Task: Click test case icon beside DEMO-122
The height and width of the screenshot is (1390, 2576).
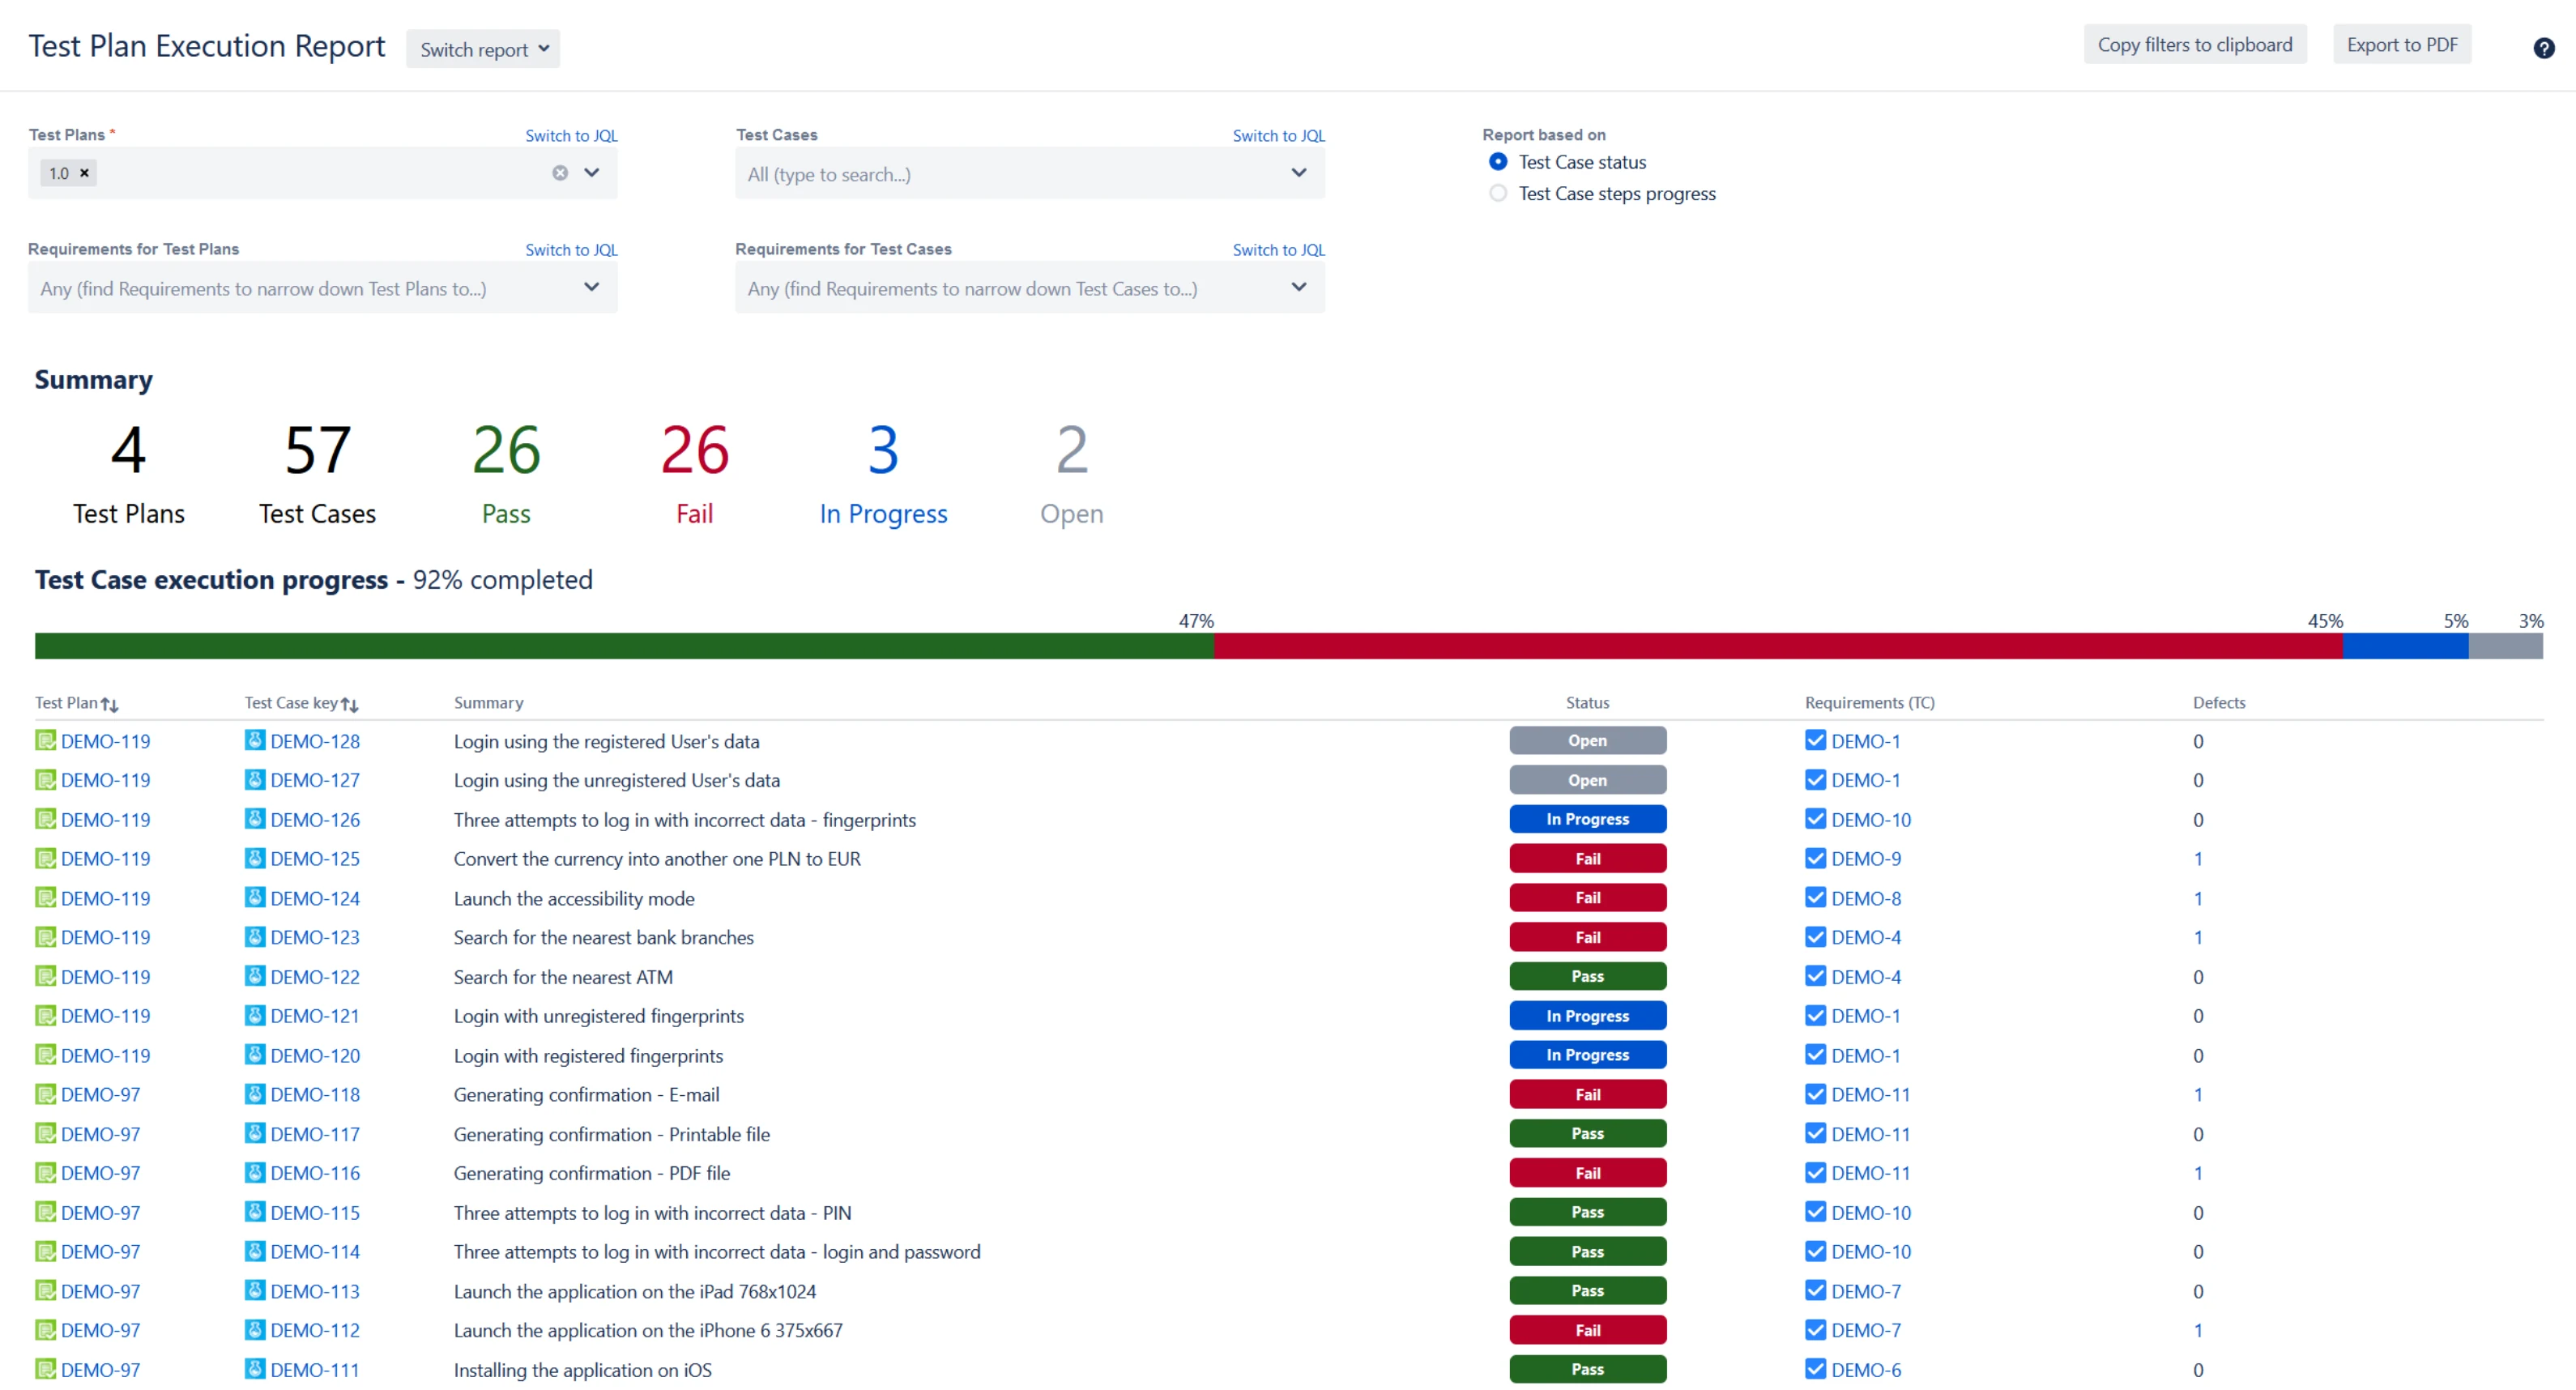Action: [x=255, y=976]
